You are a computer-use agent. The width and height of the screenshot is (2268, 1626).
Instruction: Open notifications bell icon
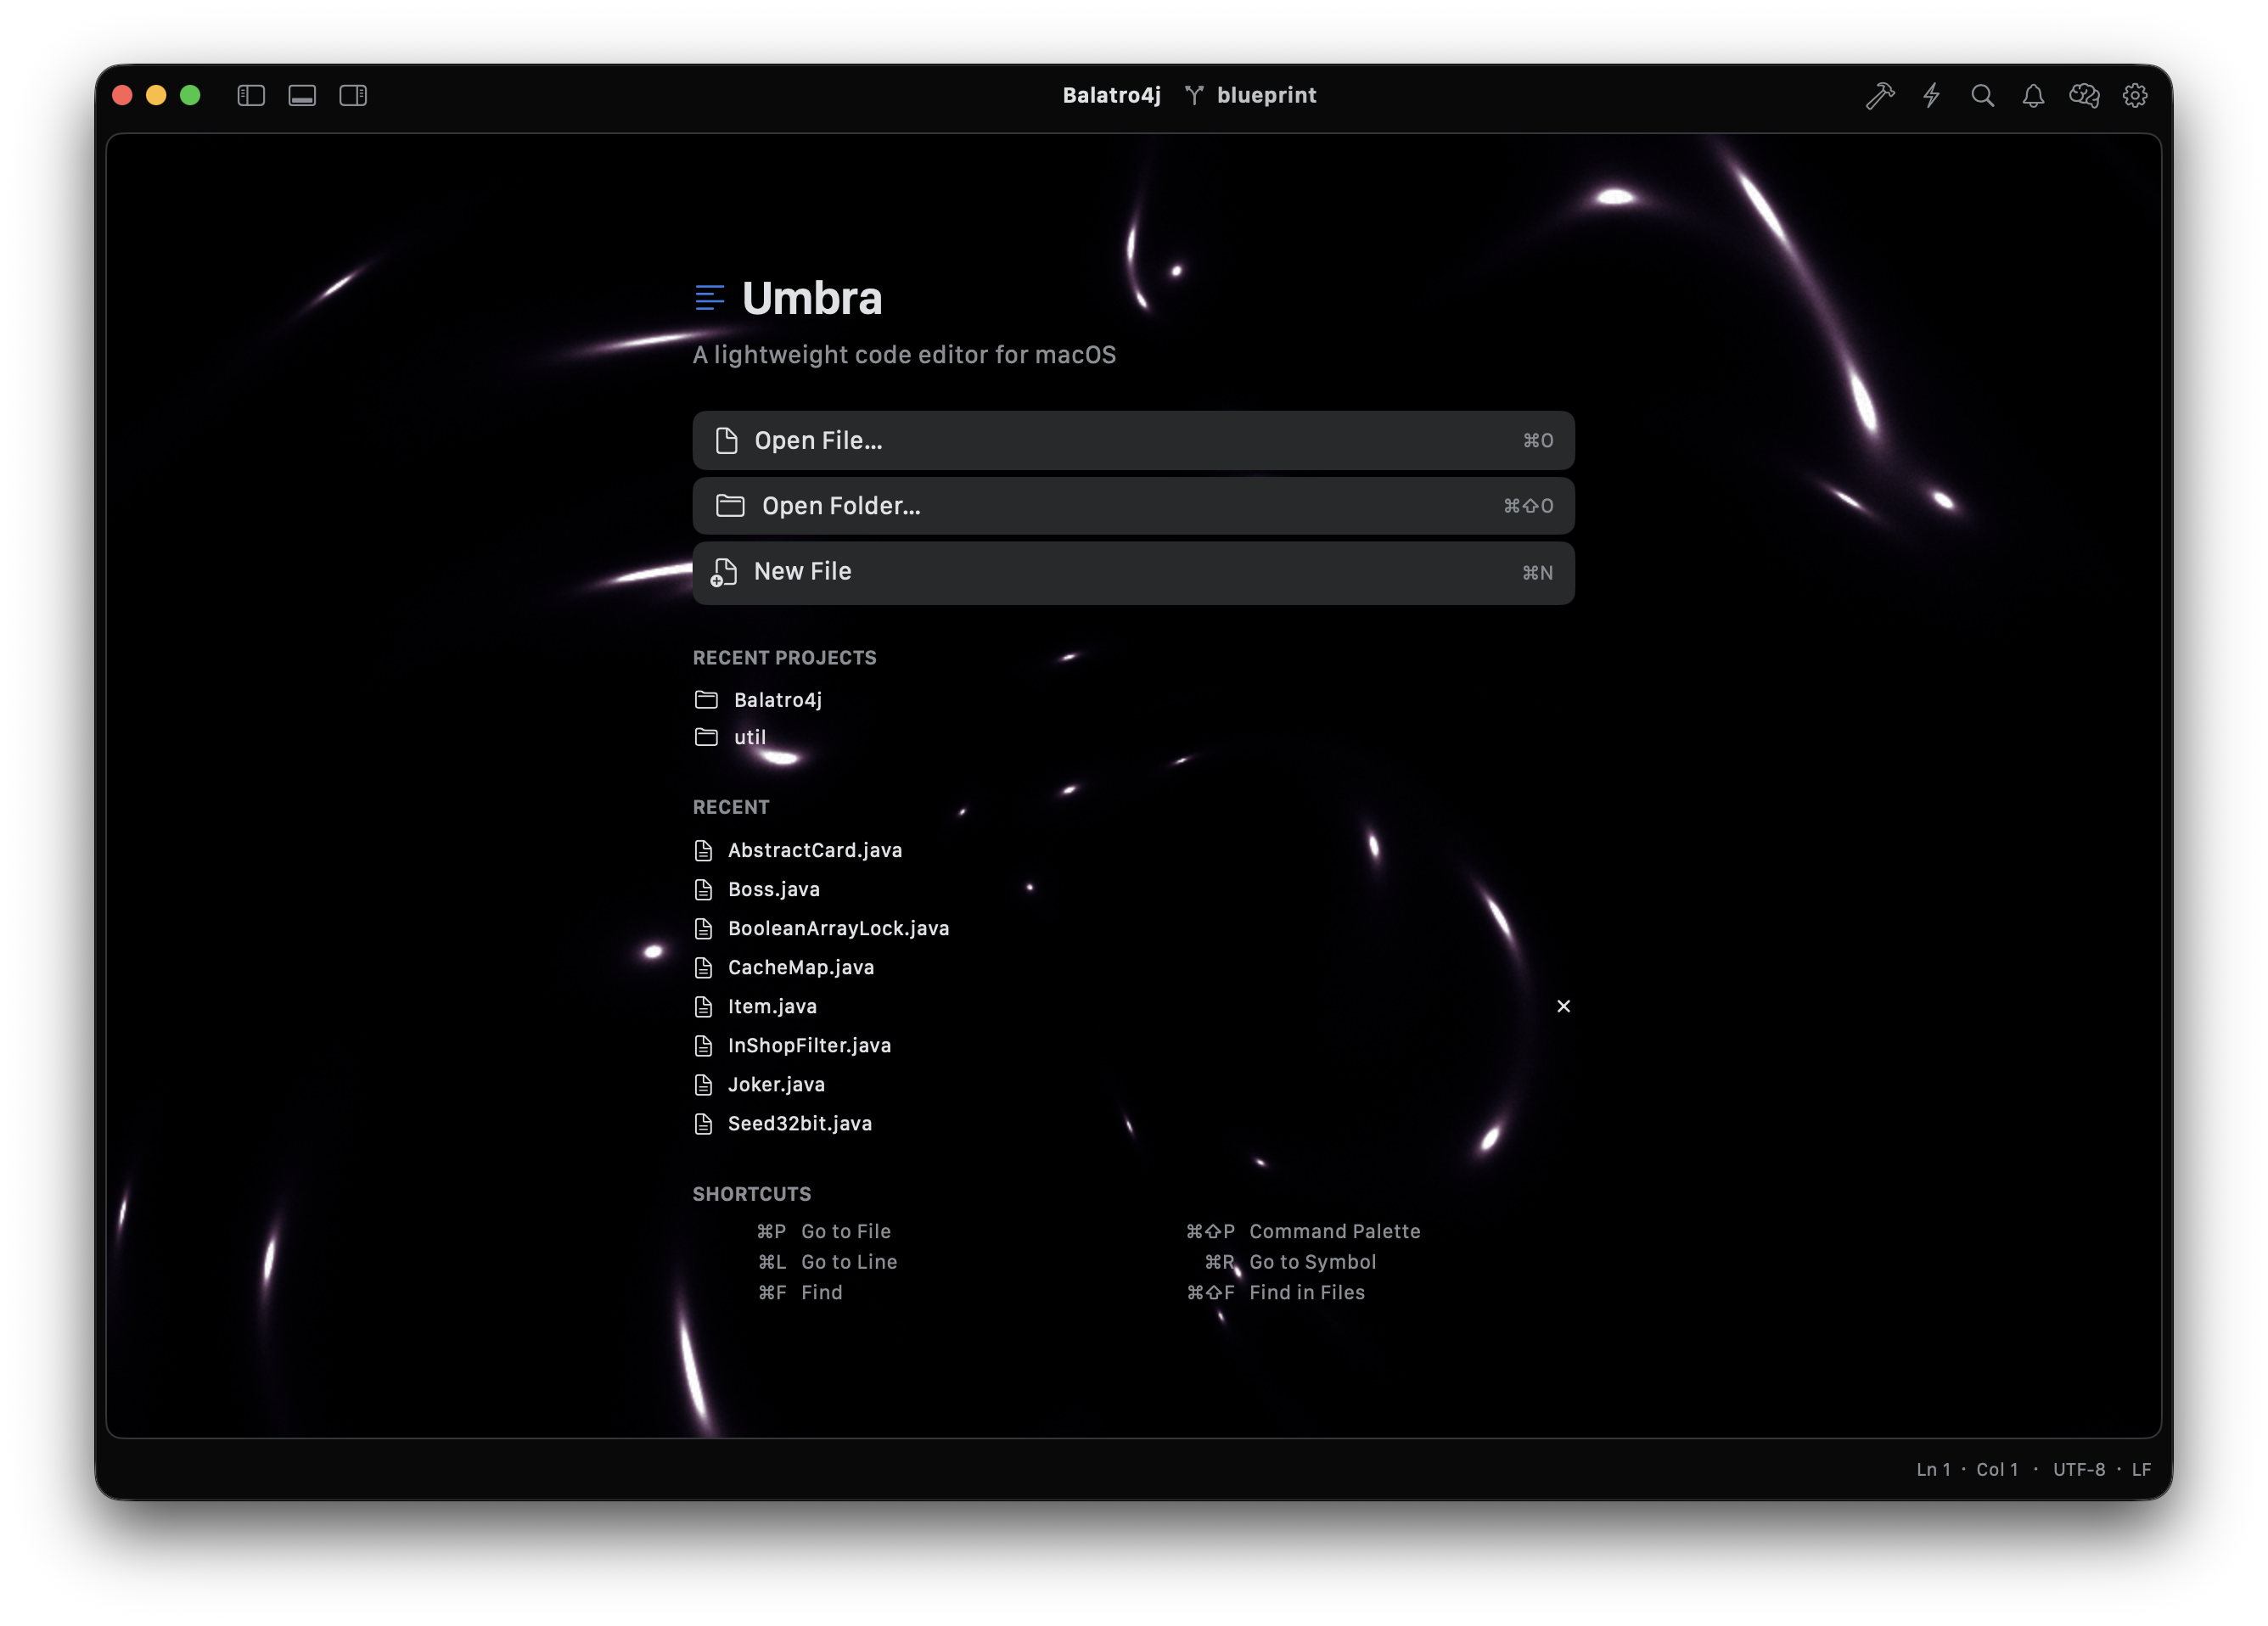(2033, 95)
